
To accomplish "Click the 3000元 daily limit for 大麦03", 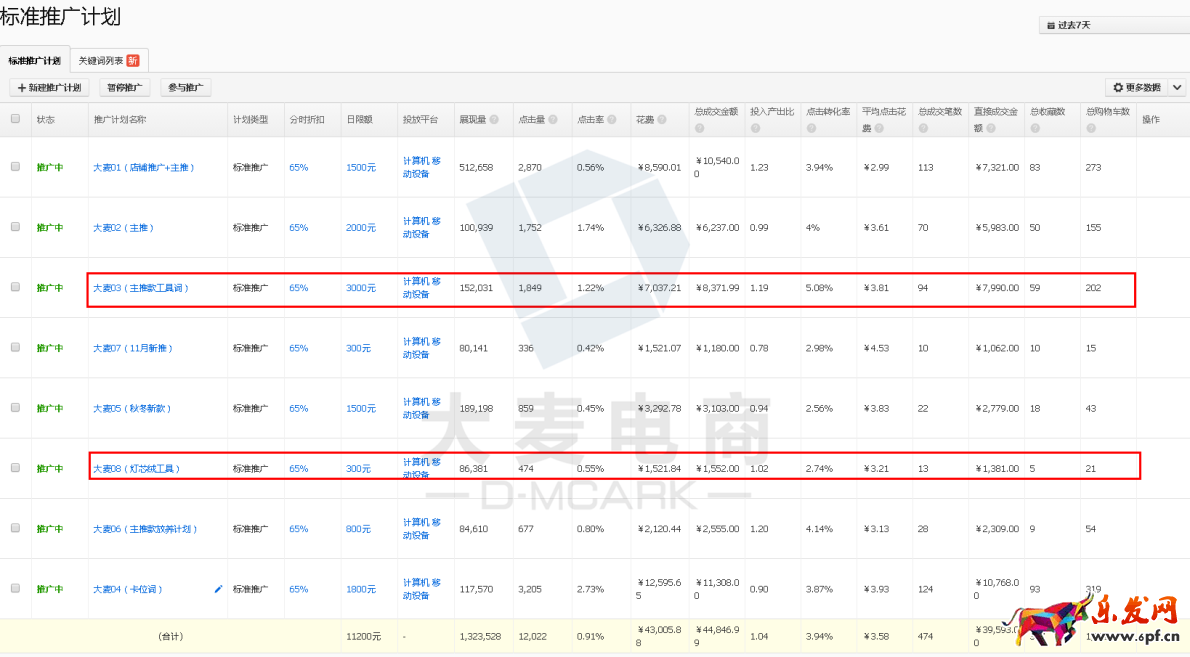I will point(360,288).
